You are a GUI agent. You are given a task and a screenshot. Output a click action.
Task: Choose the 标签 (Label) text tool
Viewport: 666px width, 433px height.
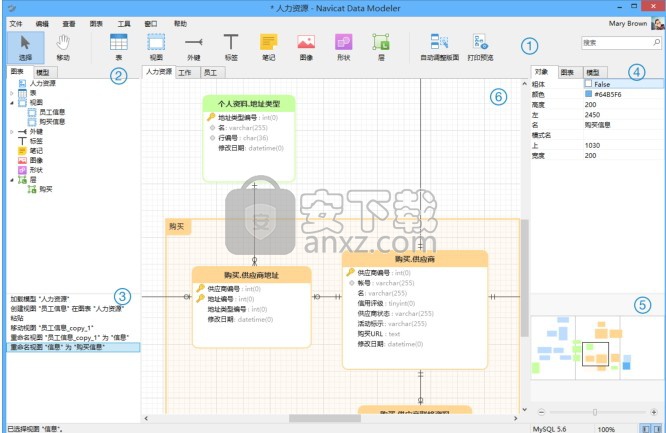231,48
